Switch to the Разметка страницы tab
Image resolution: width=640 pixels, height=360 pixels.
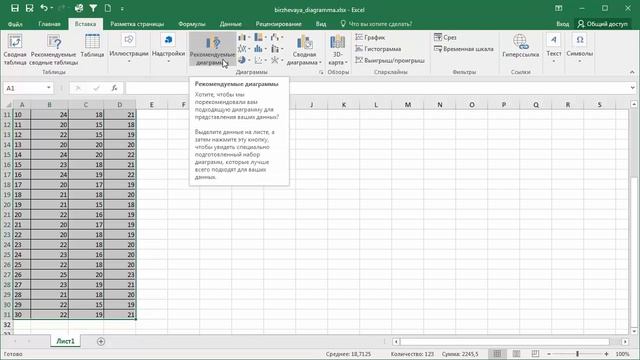pos(137,24)
